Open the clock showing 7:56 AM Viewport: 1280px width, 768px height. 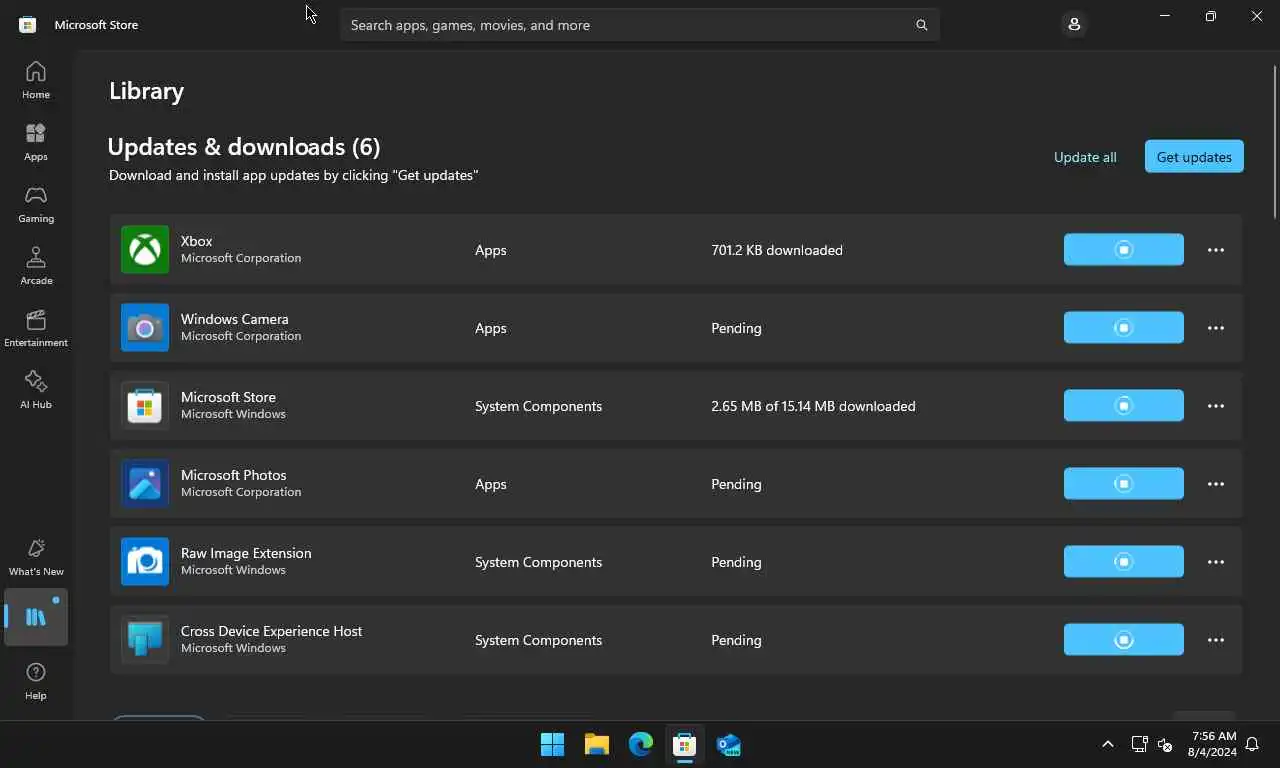[x=1213, y=744]
